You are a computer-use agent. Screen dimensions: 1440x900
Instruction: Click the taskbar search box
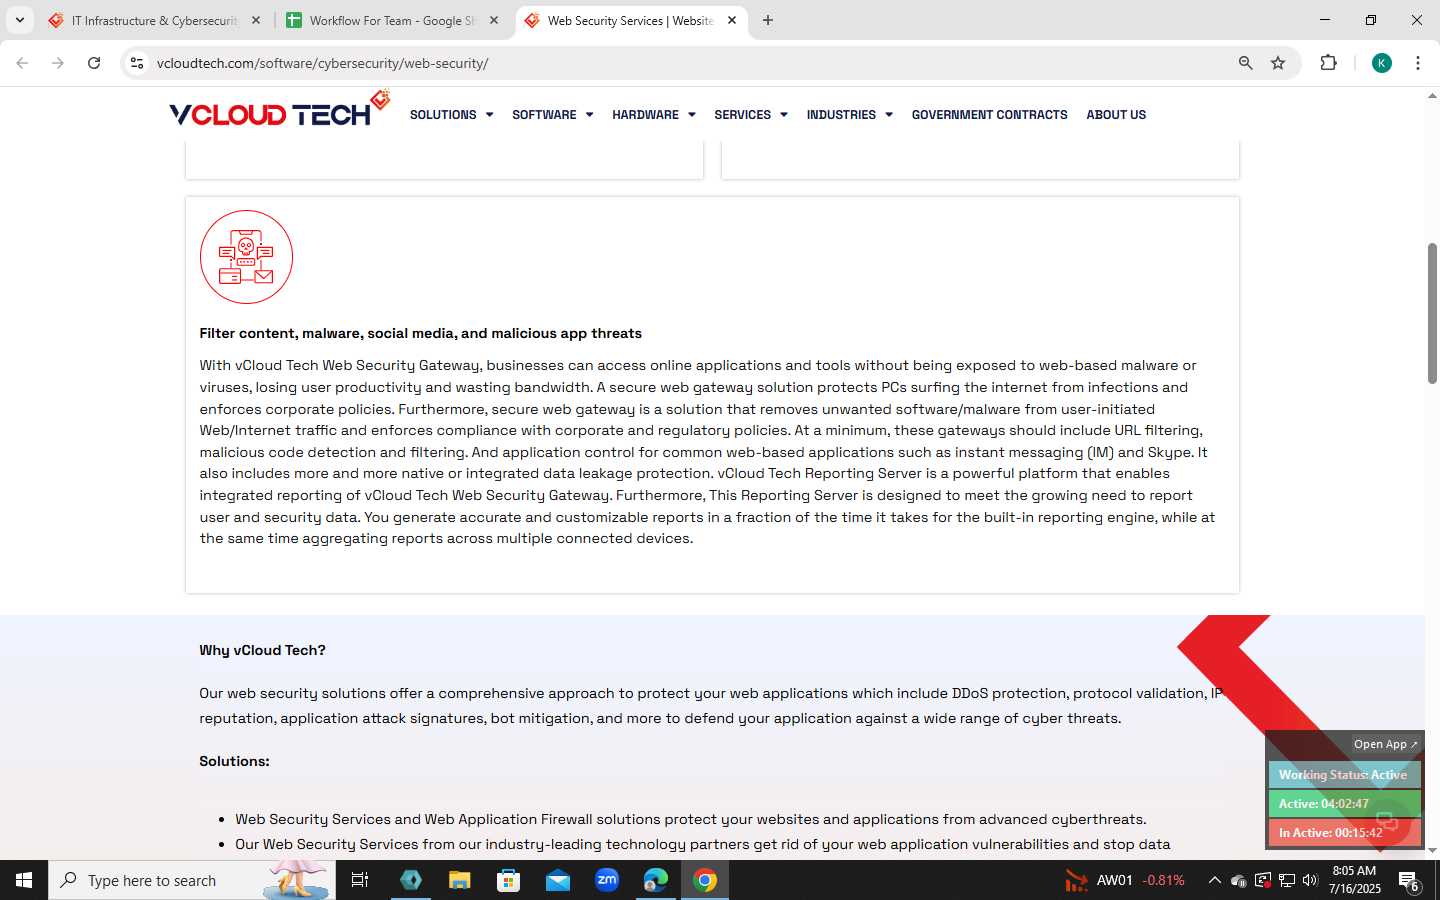[192, 880]
